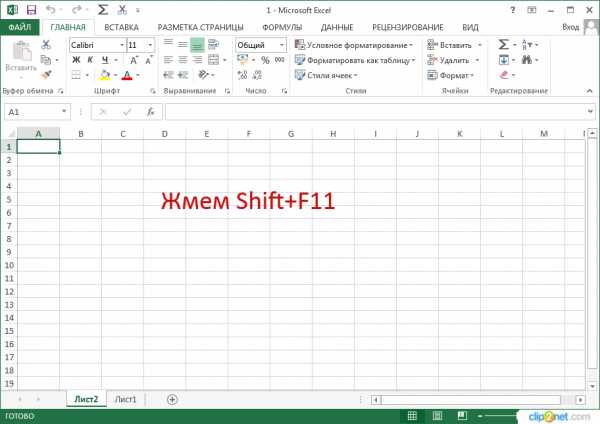This screenshot has height=424, width=600.
Task: Click the Cut scissors icon in clipboard group
Action: [x=46, y=45]
